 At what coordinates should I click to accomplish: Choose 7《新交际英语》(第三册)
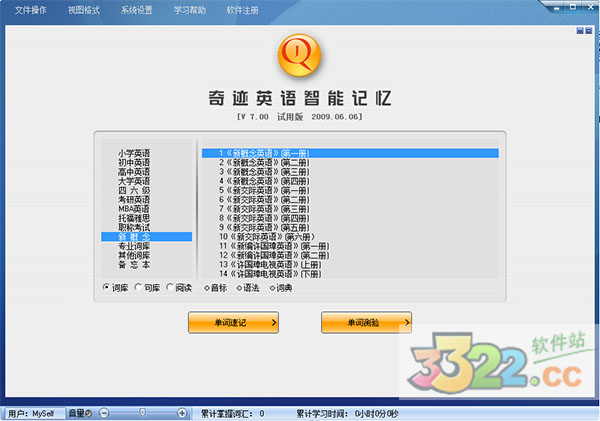click(264, 209)
